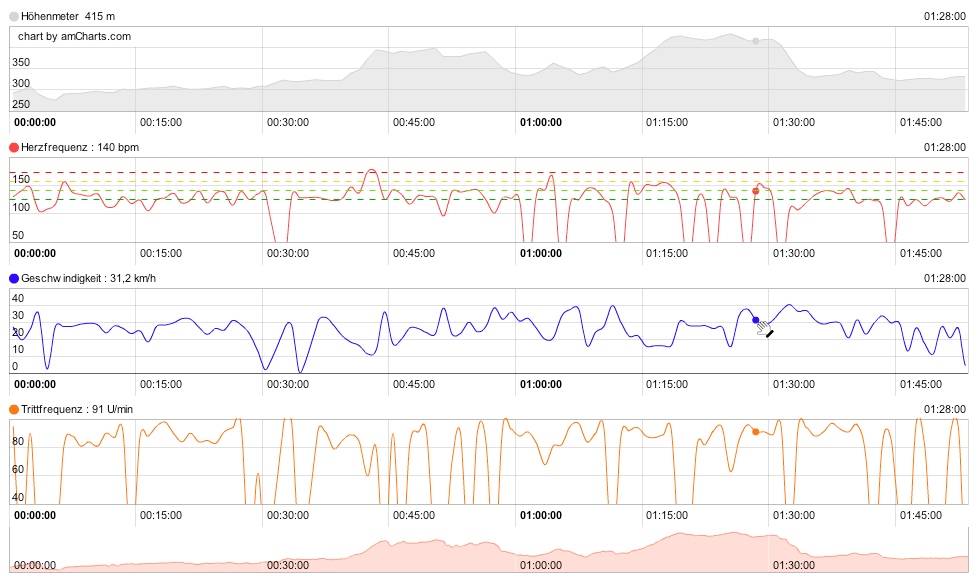Click 01:15:00 on the heart rate time axis
The image size is (974, 578).
(667, 253)
